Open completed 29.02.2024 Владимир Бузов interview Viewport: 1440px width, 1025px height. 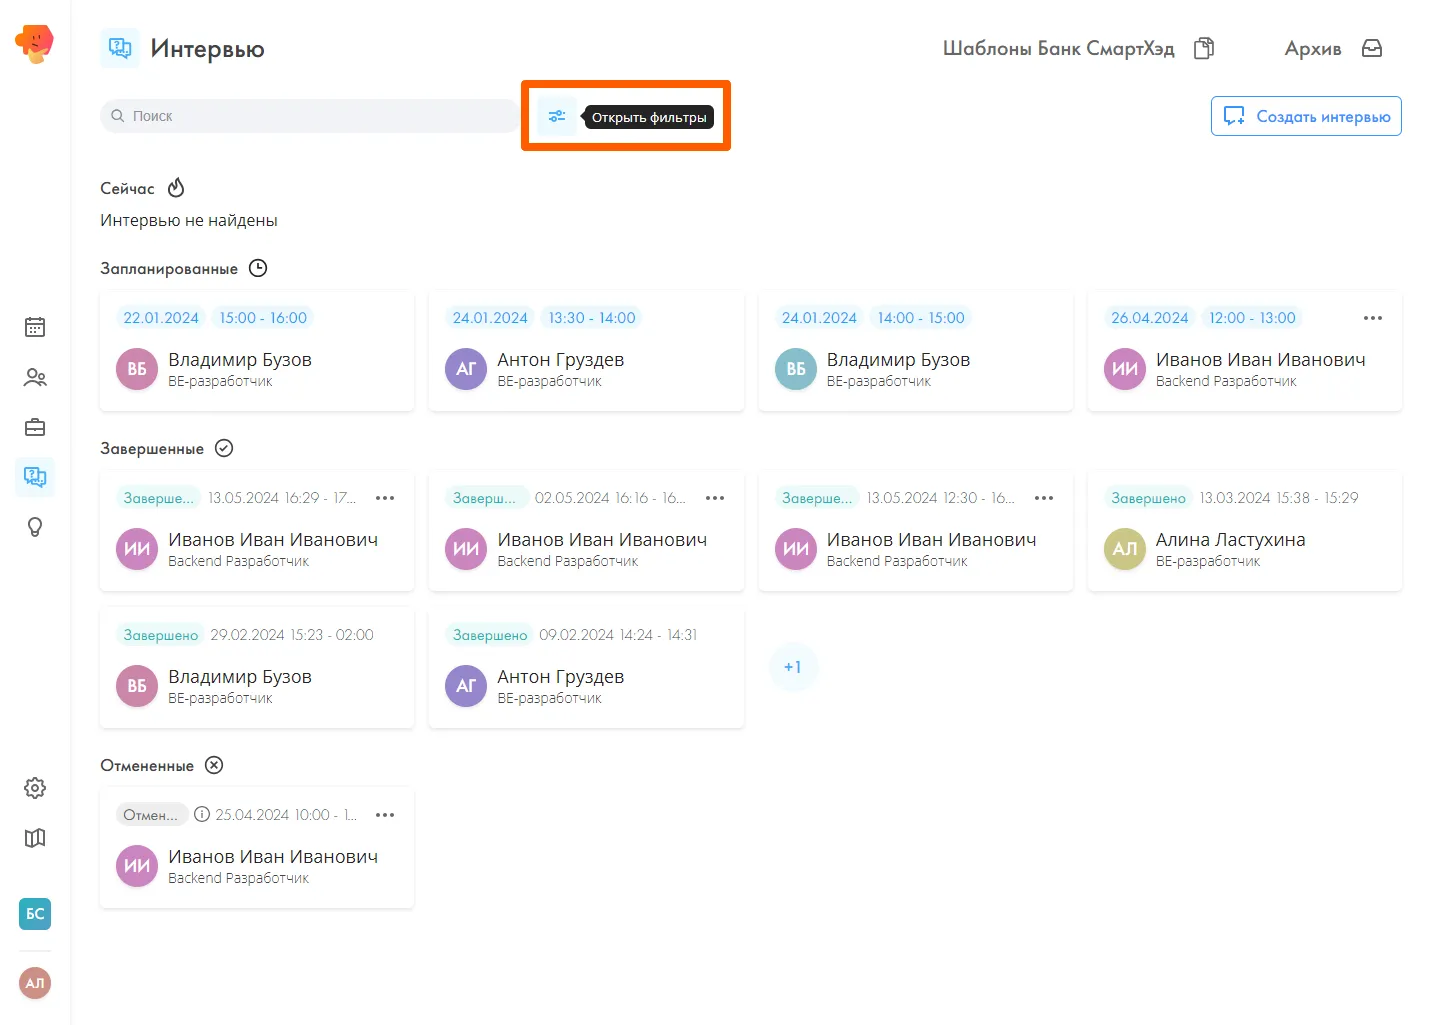click(257, 668)
